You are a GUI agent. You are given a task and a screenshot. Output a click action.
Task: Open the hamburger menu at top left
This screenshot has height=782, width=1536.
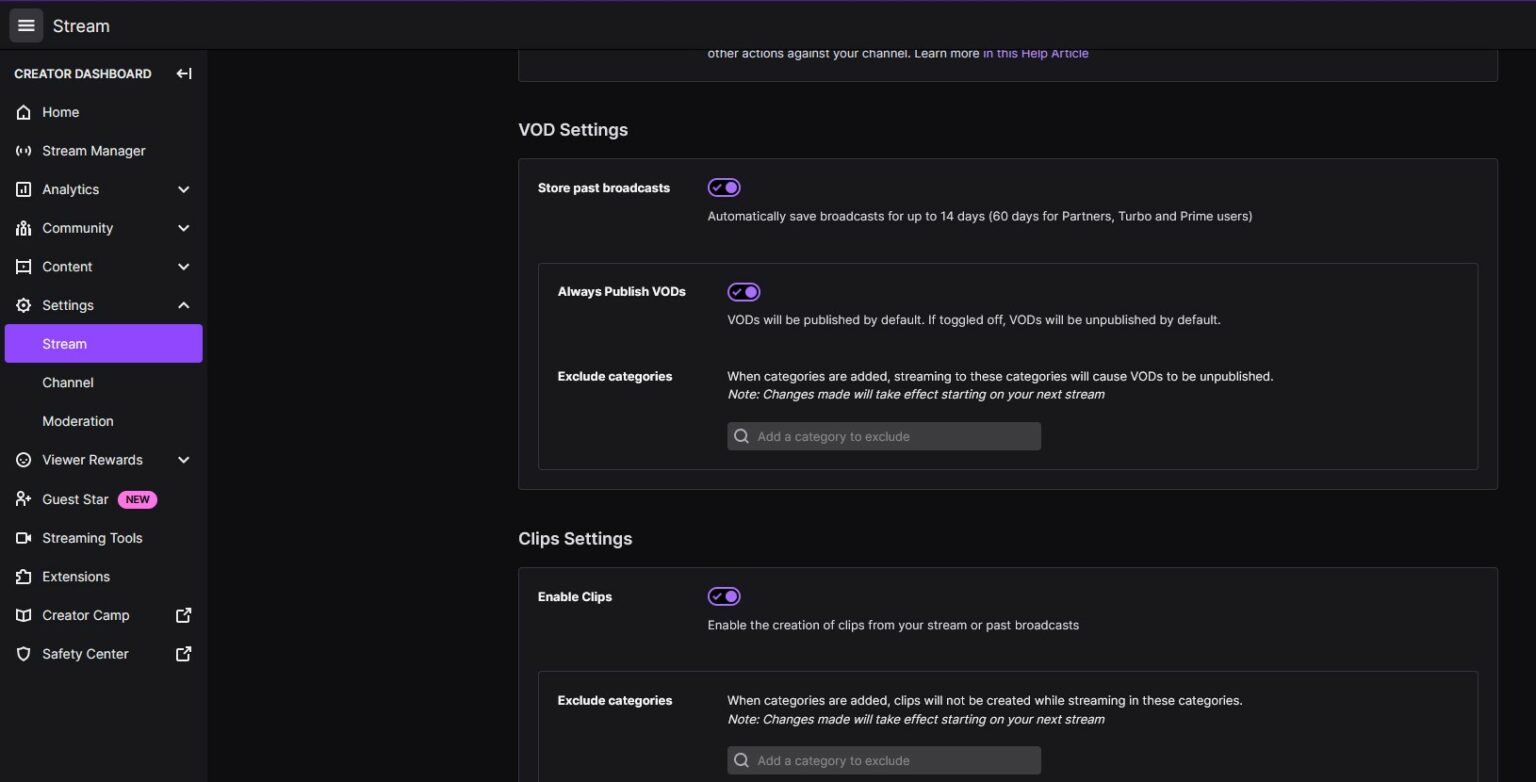click(26, 25)
